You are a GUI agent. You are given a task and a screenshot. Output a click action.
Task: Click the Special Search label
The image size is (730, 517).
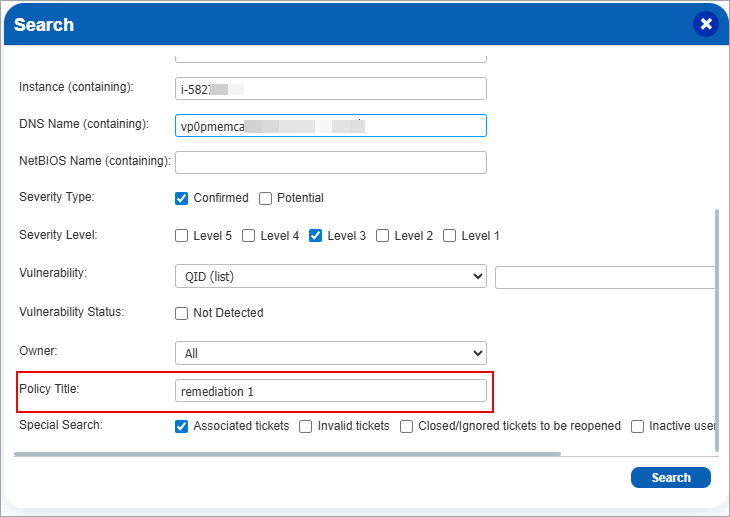pos(61,425)
